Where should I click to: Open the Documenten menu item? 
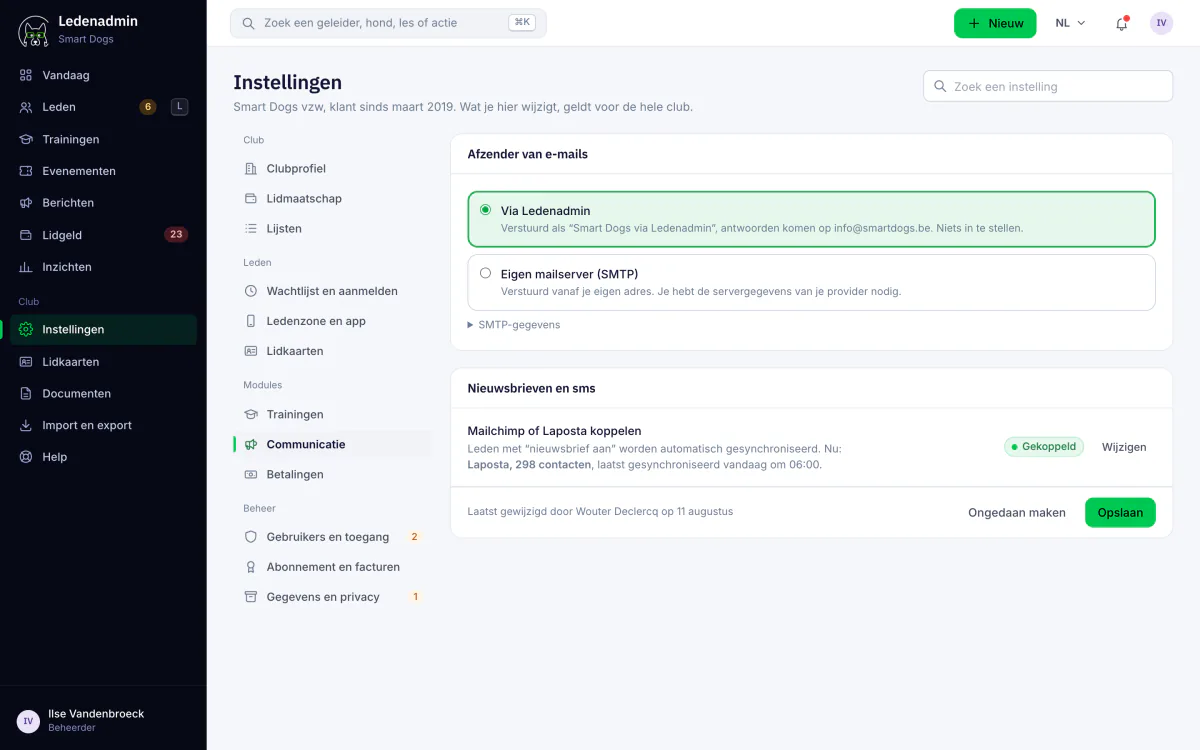(103, 394)
